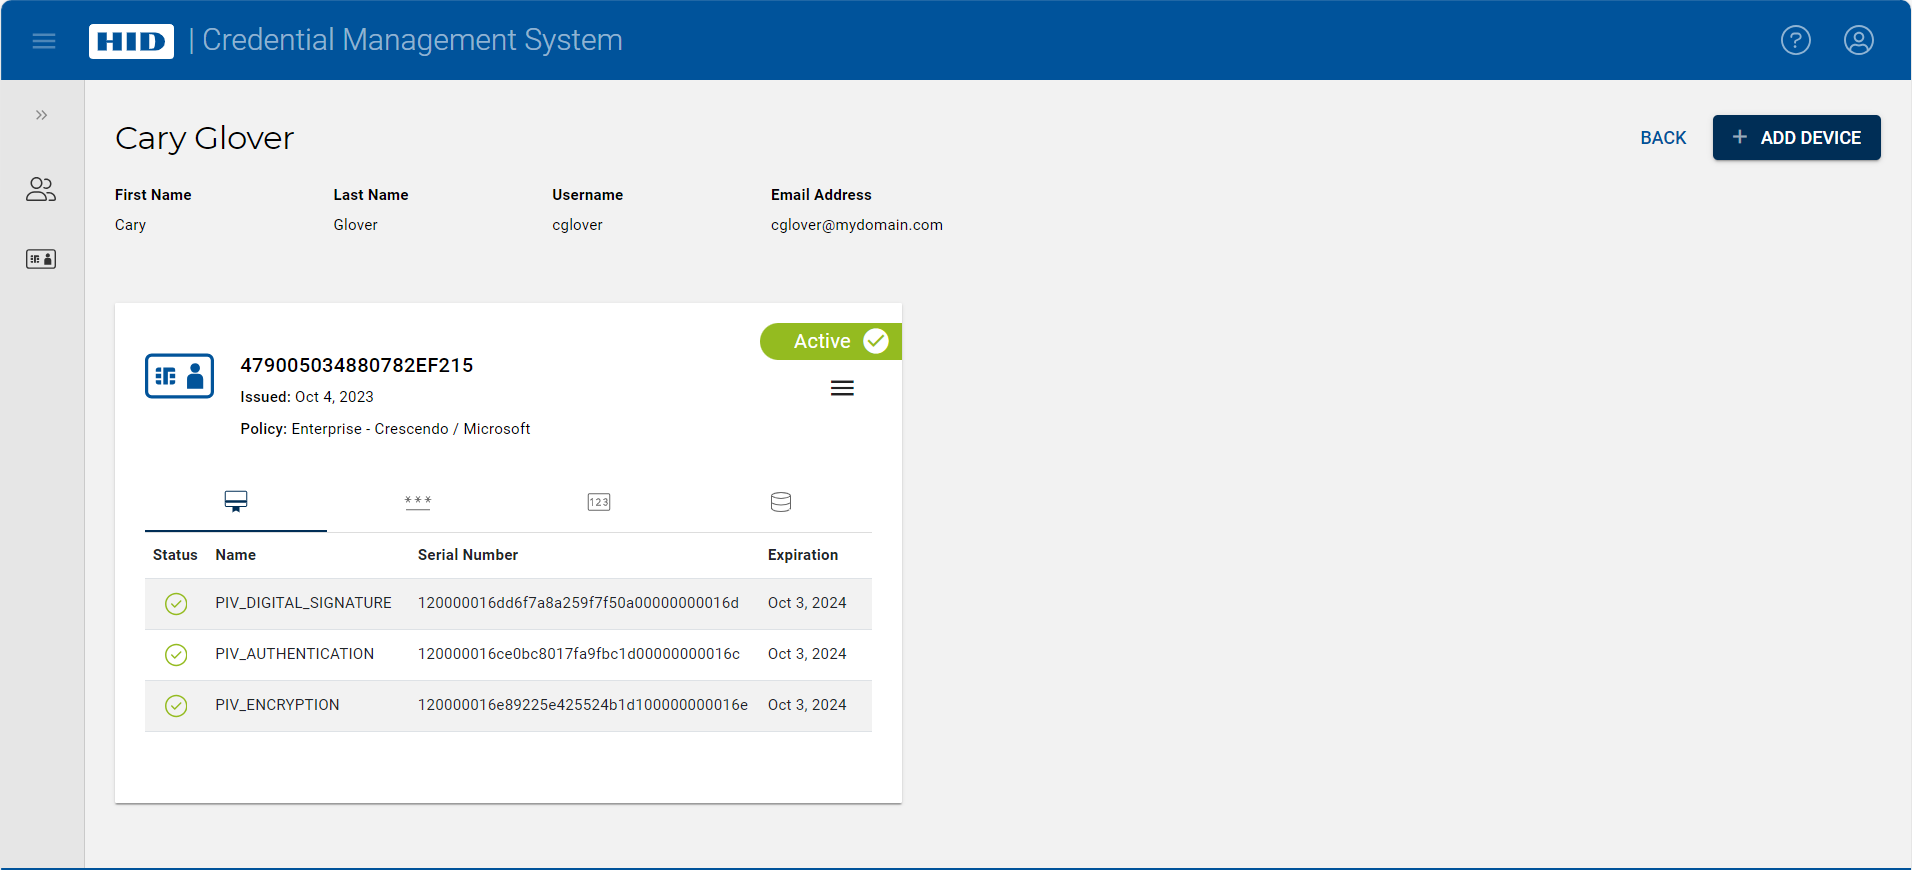Open the Devices card icon in sidebar

pyautogui.click(x=41, y=259)
